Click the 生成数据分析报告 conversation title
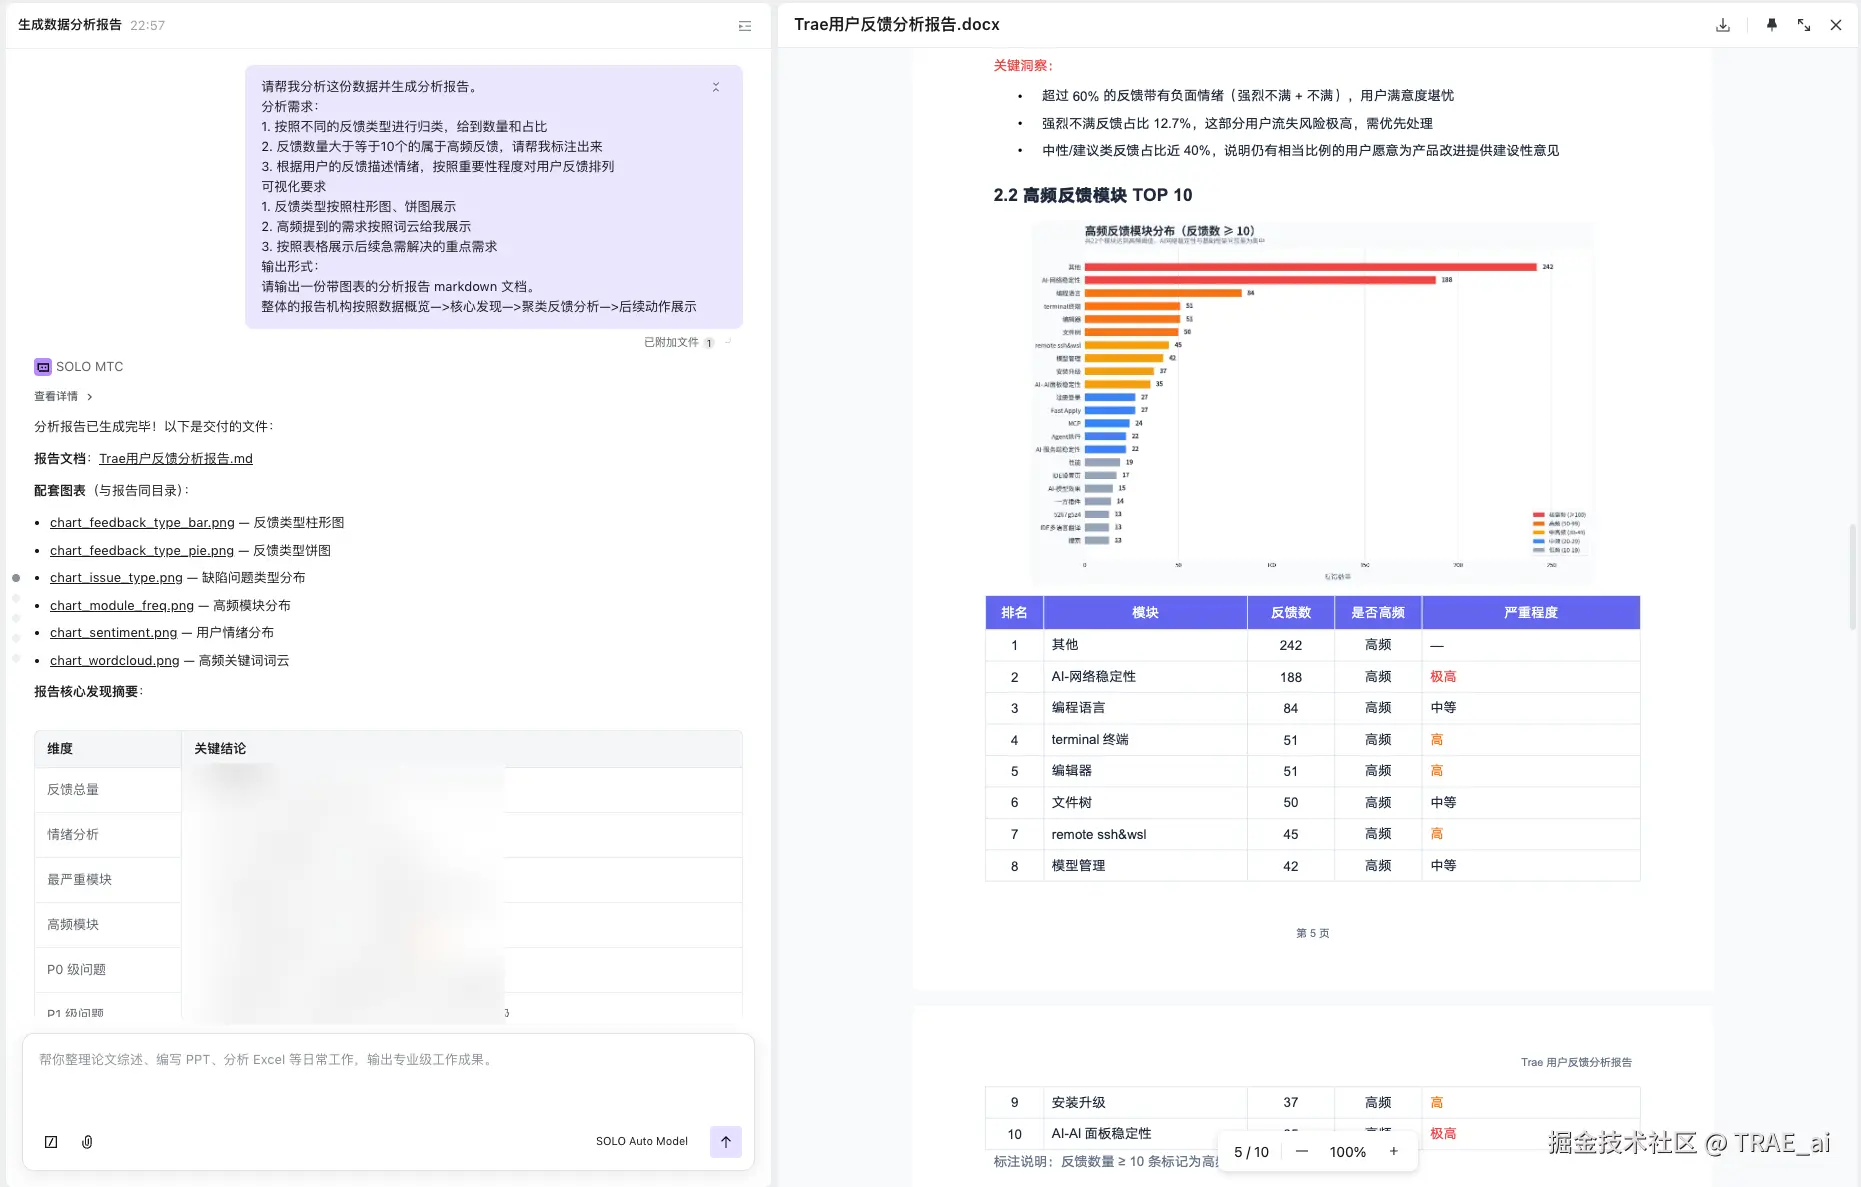The width and height of the screenshot is (1861, 1187). coord(70,25)
